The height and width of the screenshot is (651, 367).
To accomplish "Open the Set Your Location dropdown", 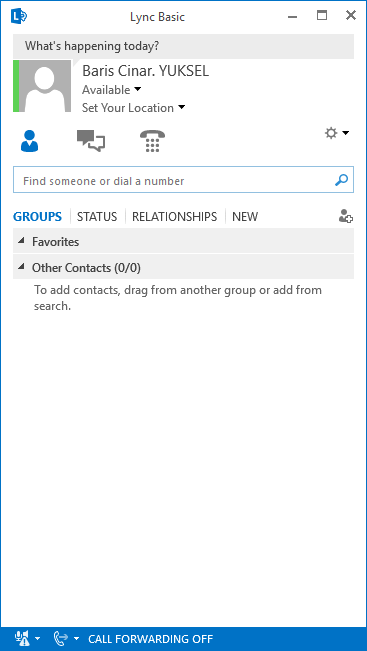I will (x=133, y=108).
